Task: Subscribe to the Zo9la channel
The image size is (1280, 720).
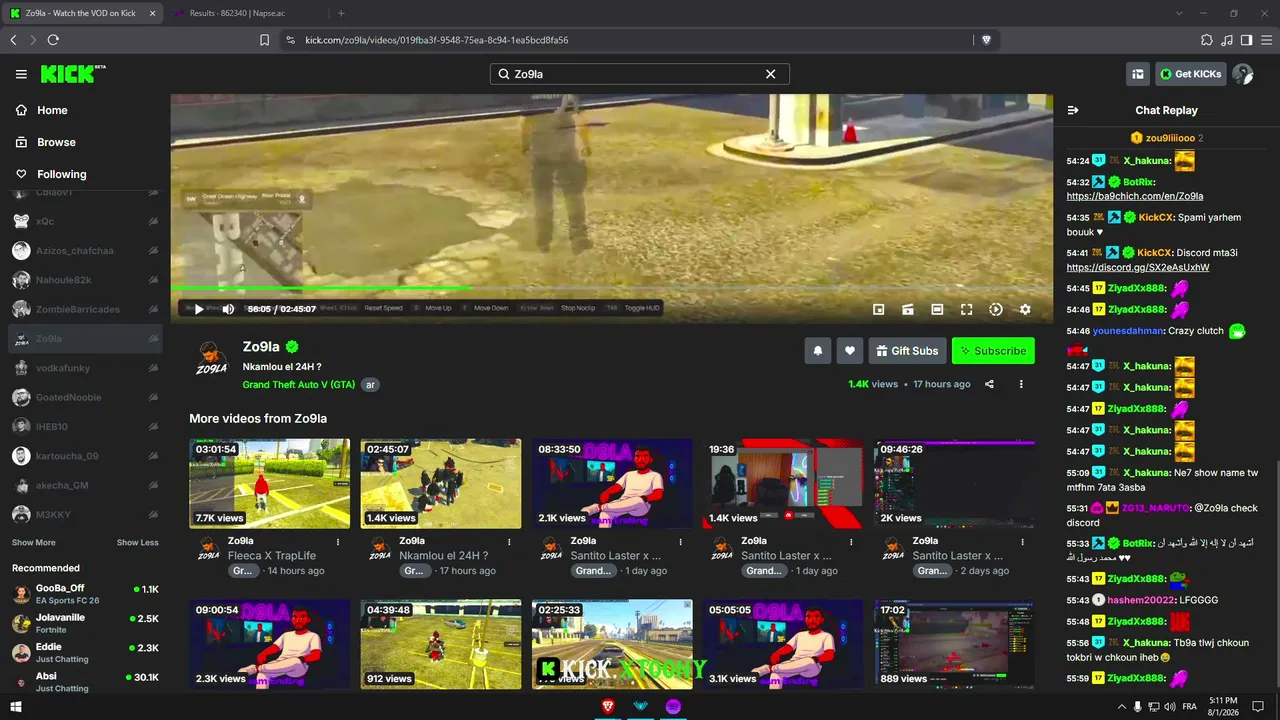Action: (x=993, y=351)
